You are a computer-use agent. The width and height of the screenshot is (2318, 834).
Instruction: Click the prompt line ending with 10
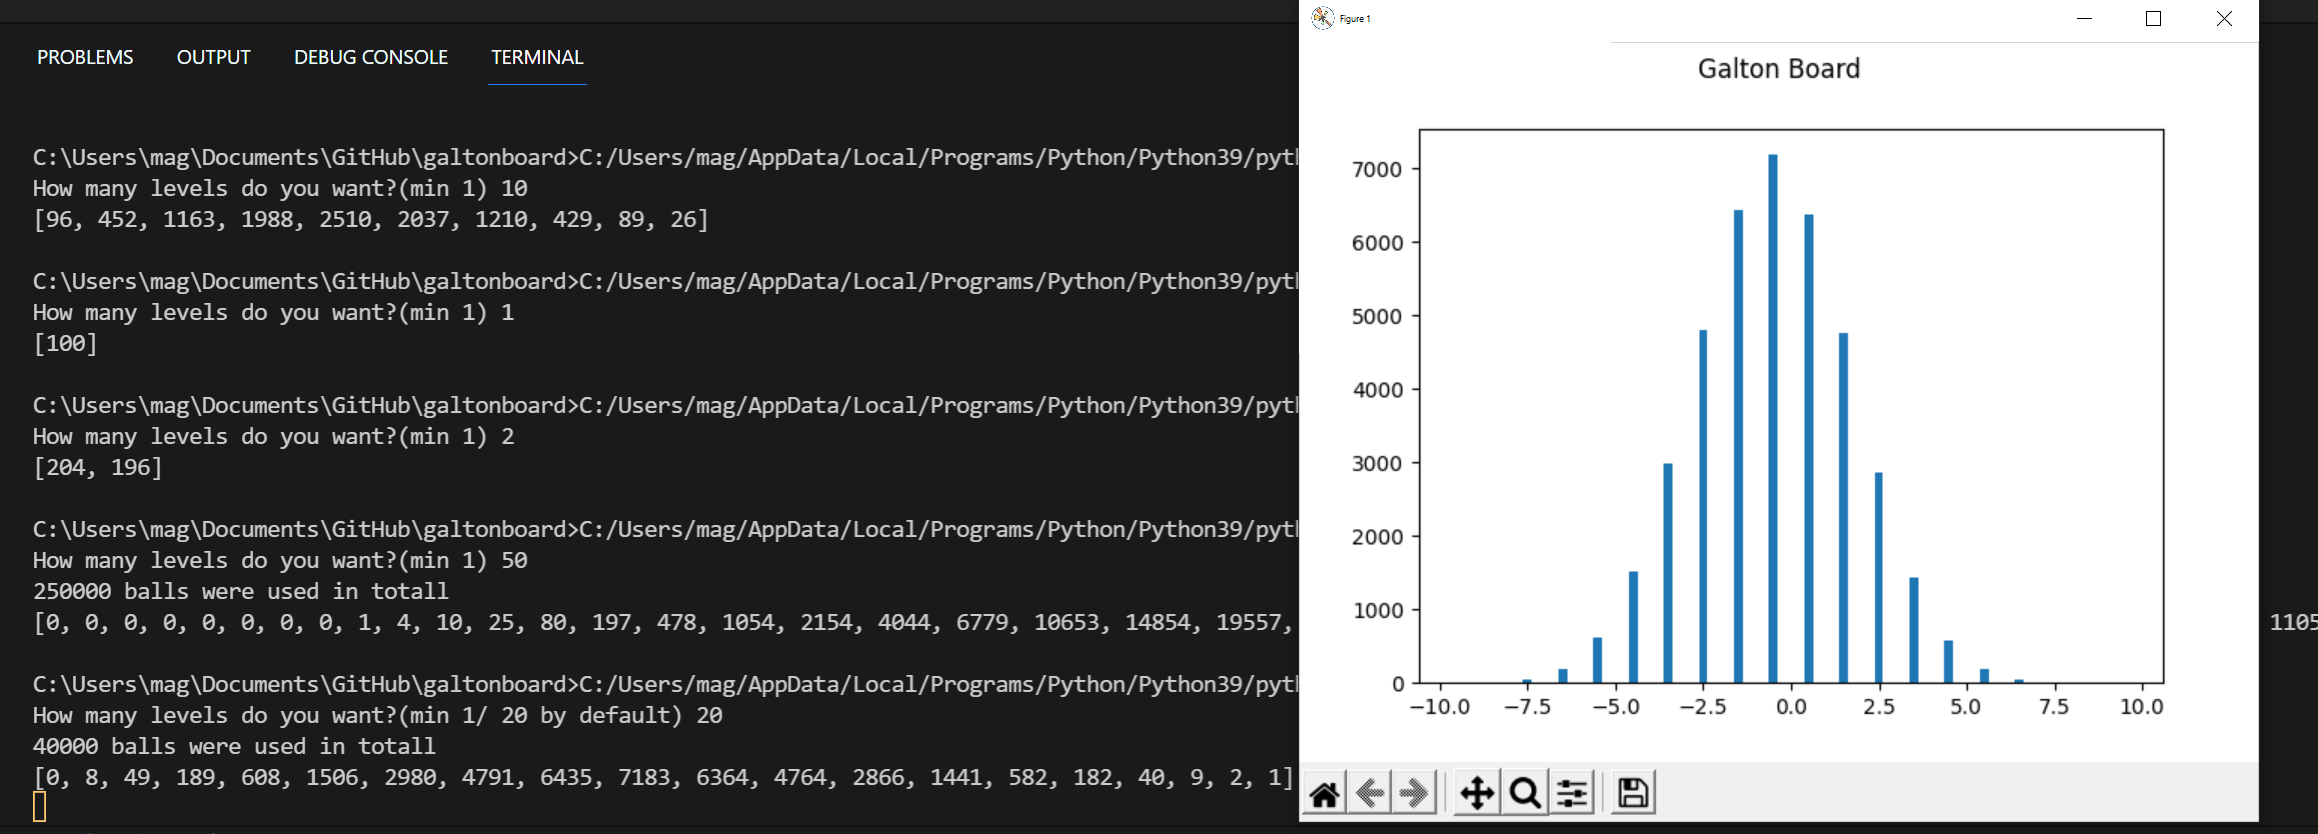tap(280, 188)
